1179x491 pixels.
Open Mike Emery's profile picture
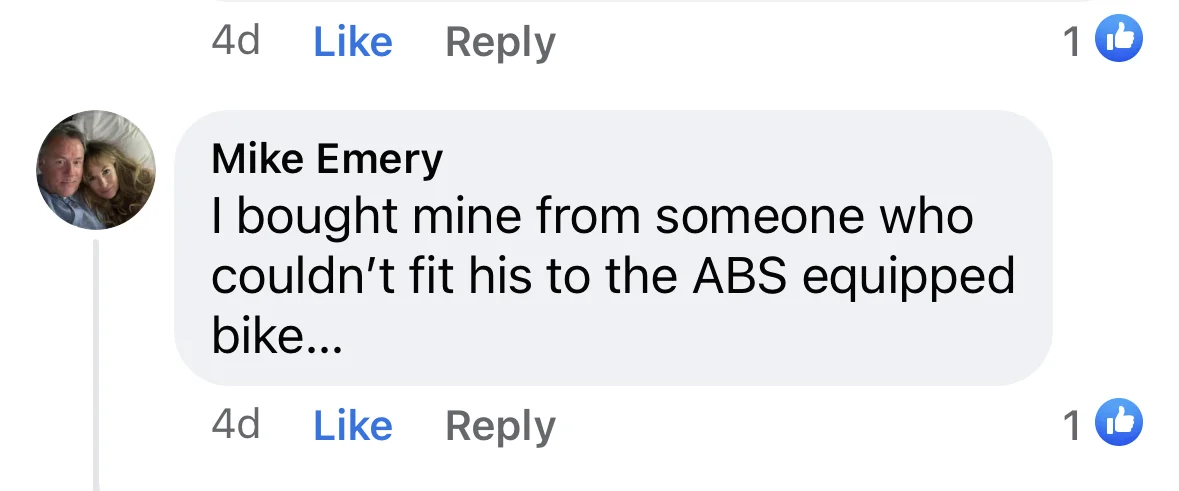(97, 170)
